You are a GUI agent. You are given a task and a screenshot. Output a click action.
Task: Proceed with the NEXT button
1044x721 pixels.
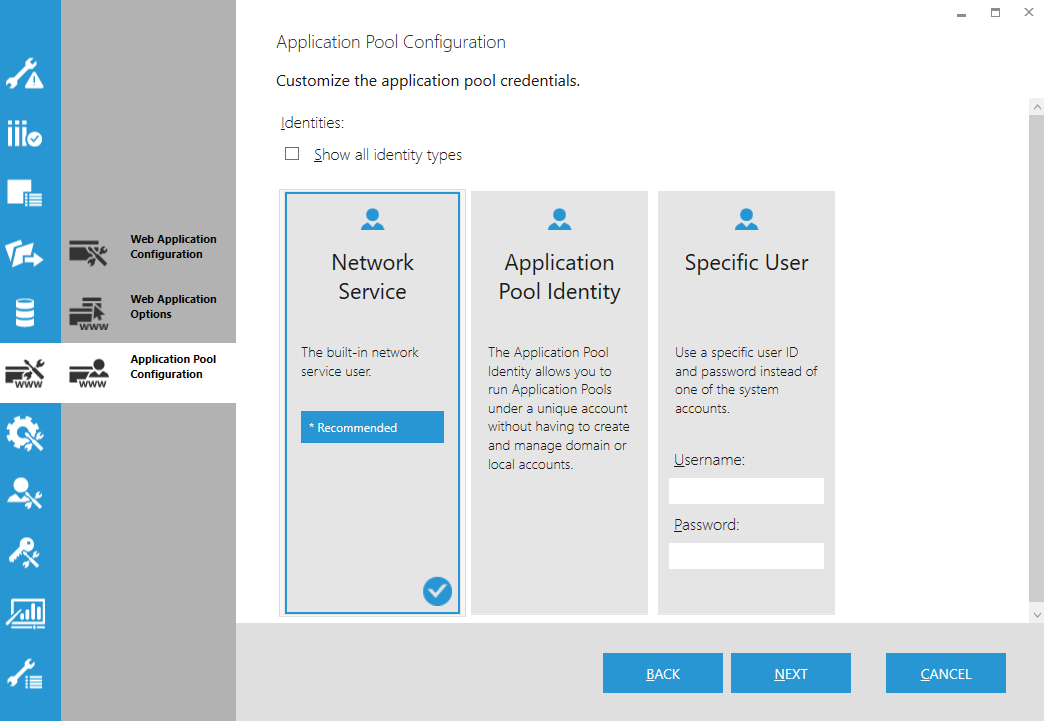tap(791, 673)
